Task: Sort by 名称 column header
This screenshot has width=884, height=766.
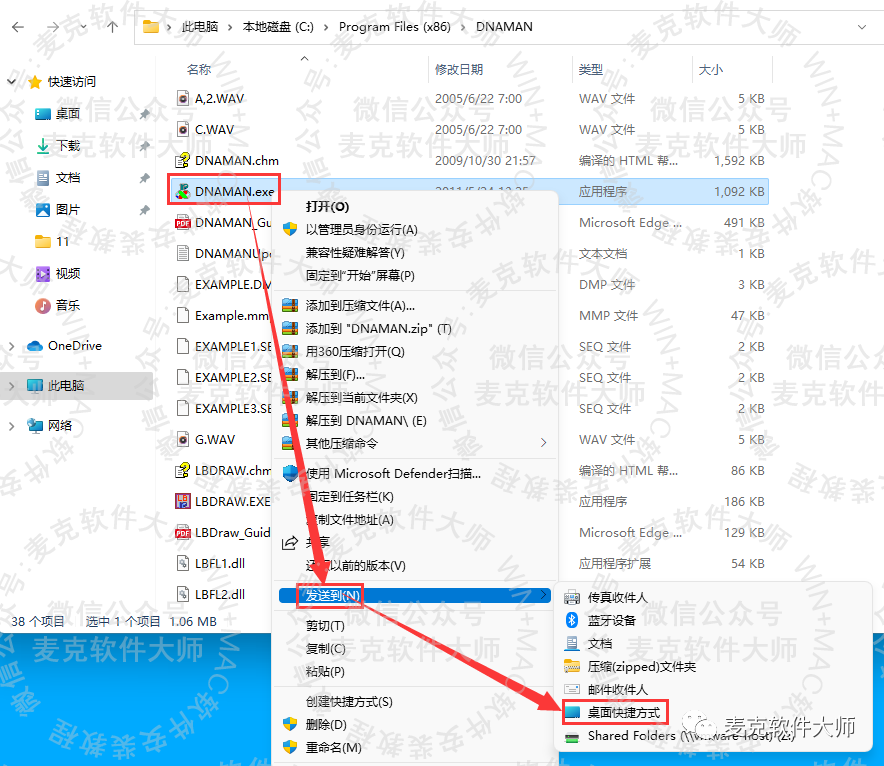Action: click(x=199, y=69)
